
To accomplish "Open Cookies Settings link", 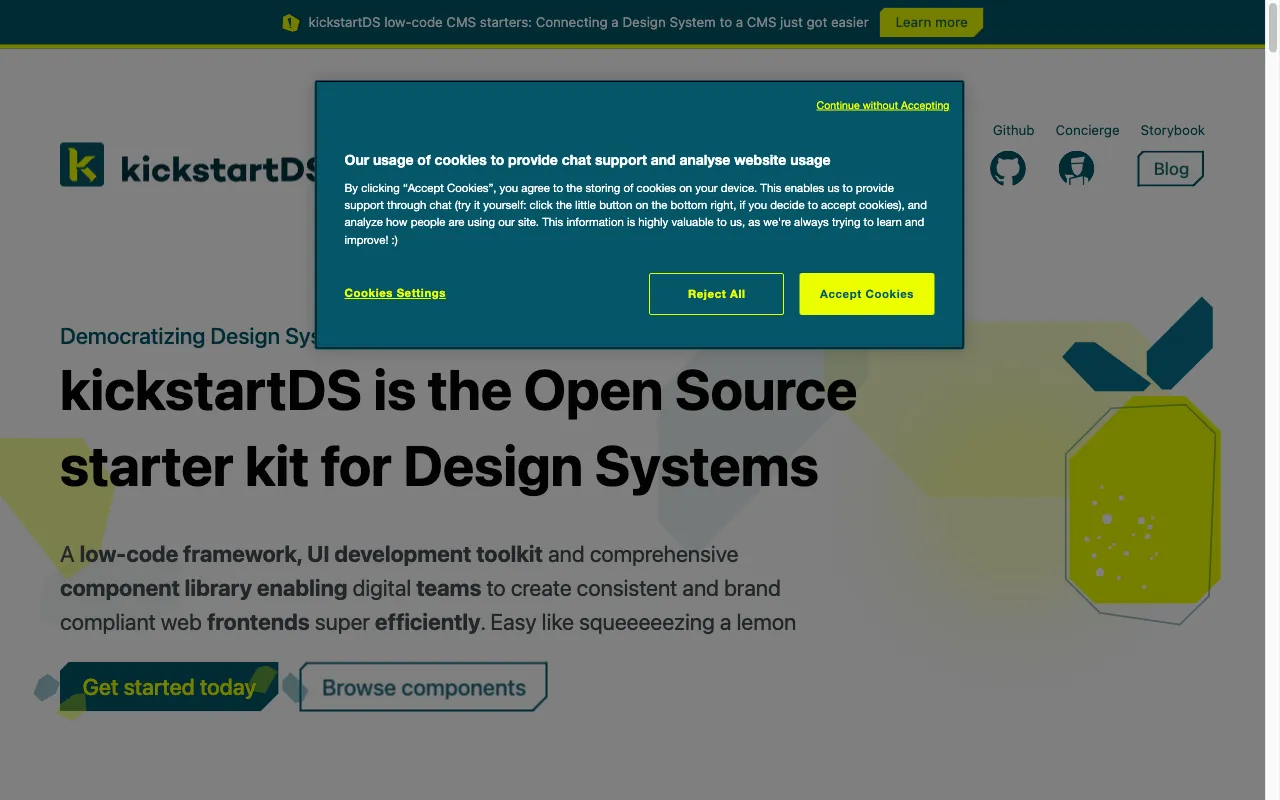I will tap(395, 293).
